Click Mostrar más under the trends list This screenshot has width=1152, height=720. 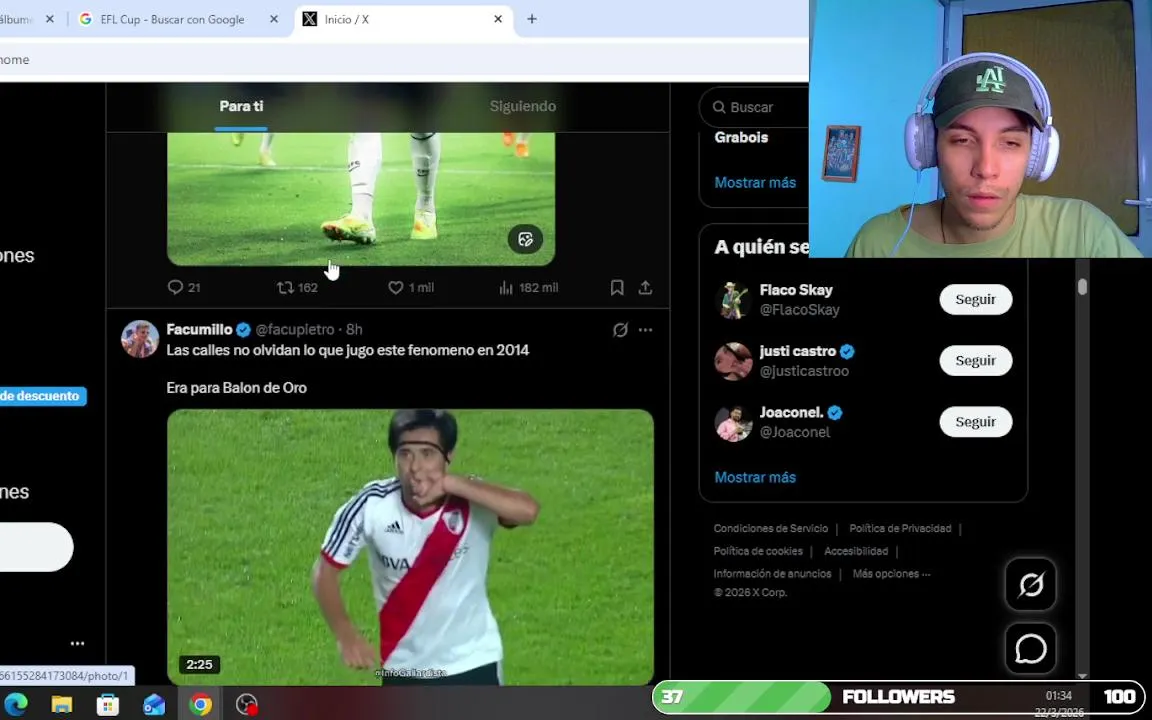coord(755,183)
